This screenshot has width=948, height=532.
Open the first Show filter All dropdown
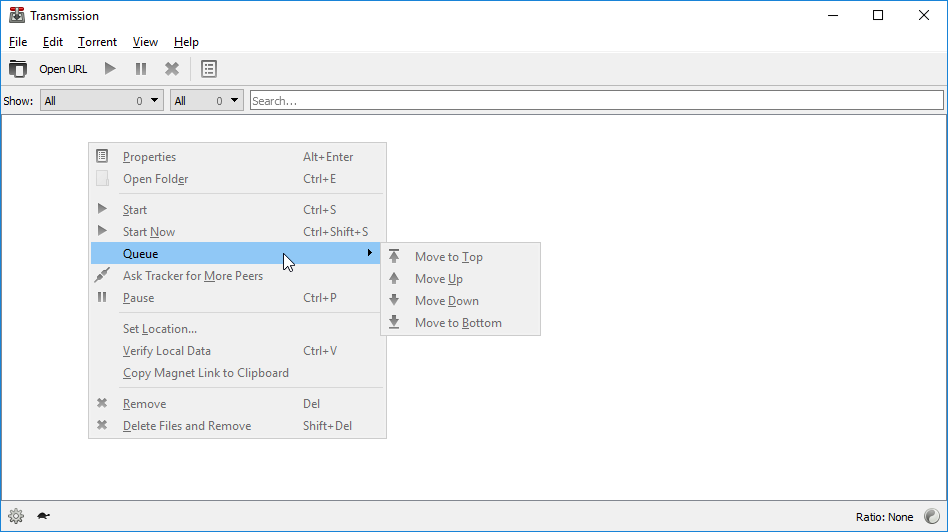pyautogui.click(x=102, y=101)
